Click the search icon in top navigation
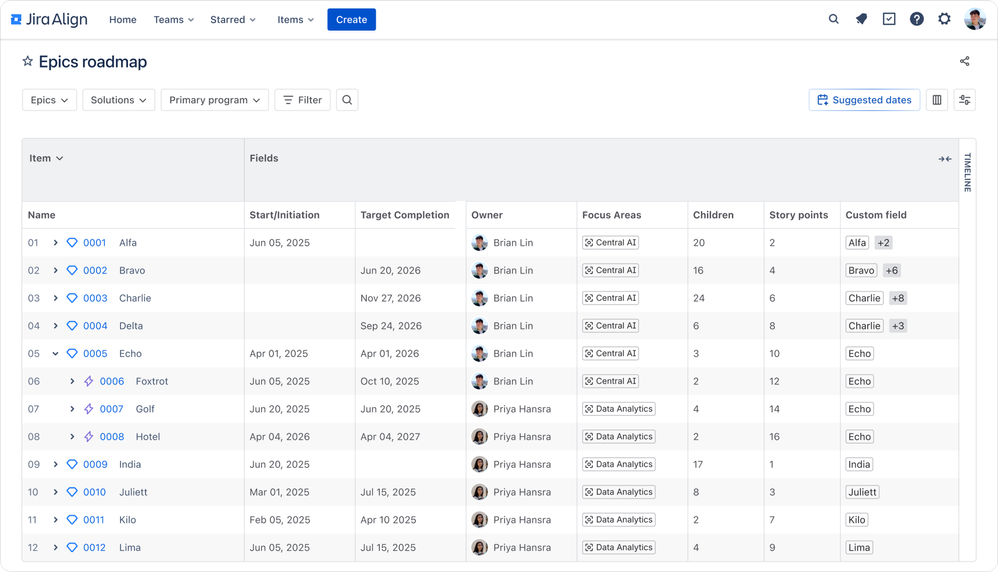 click(x=833, y=19)
